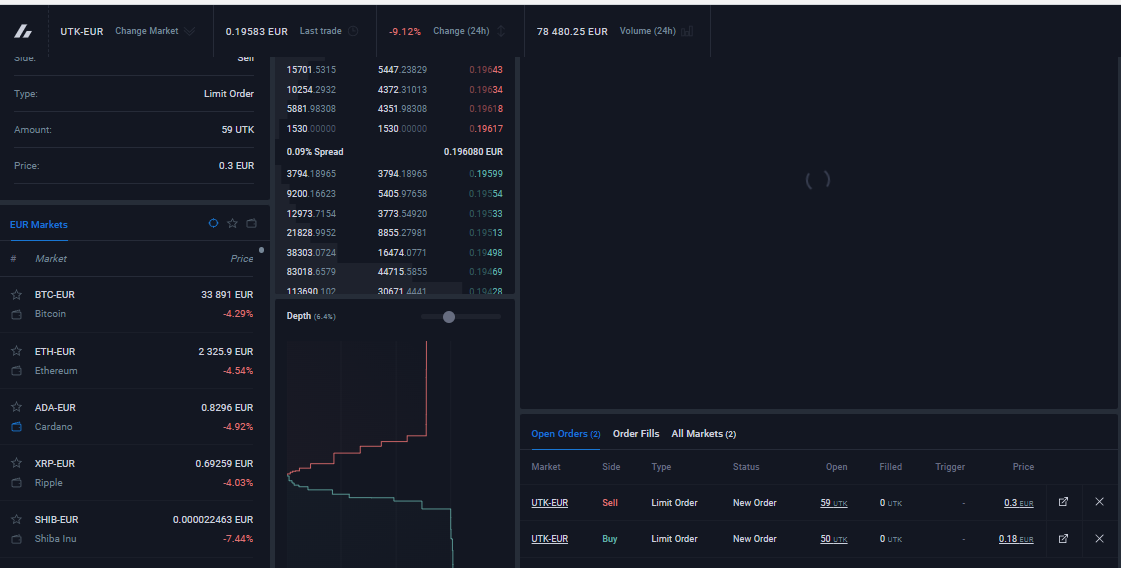Adjust the Depth chart slider handle
Screen dimensions: 1121x568
pos(449,317)
